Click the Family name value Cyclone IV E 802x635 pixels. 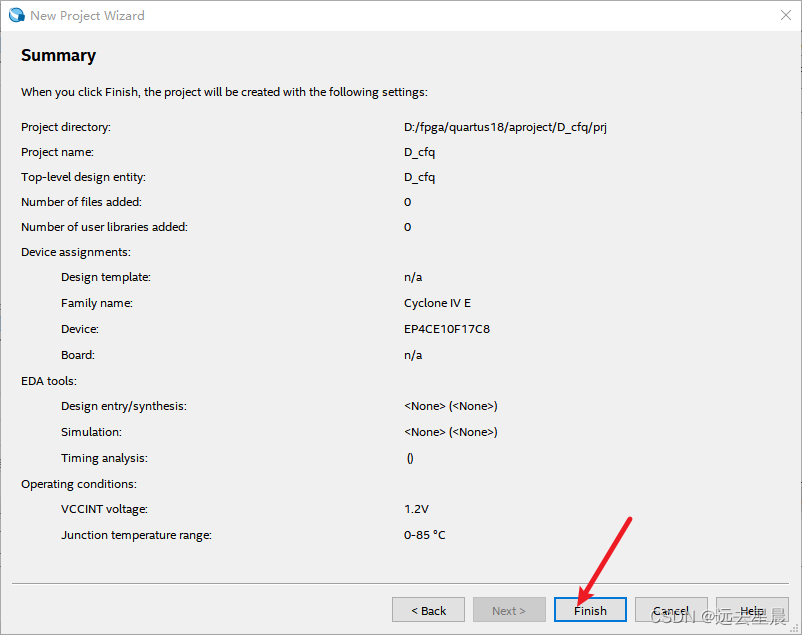tap(437, 303)
